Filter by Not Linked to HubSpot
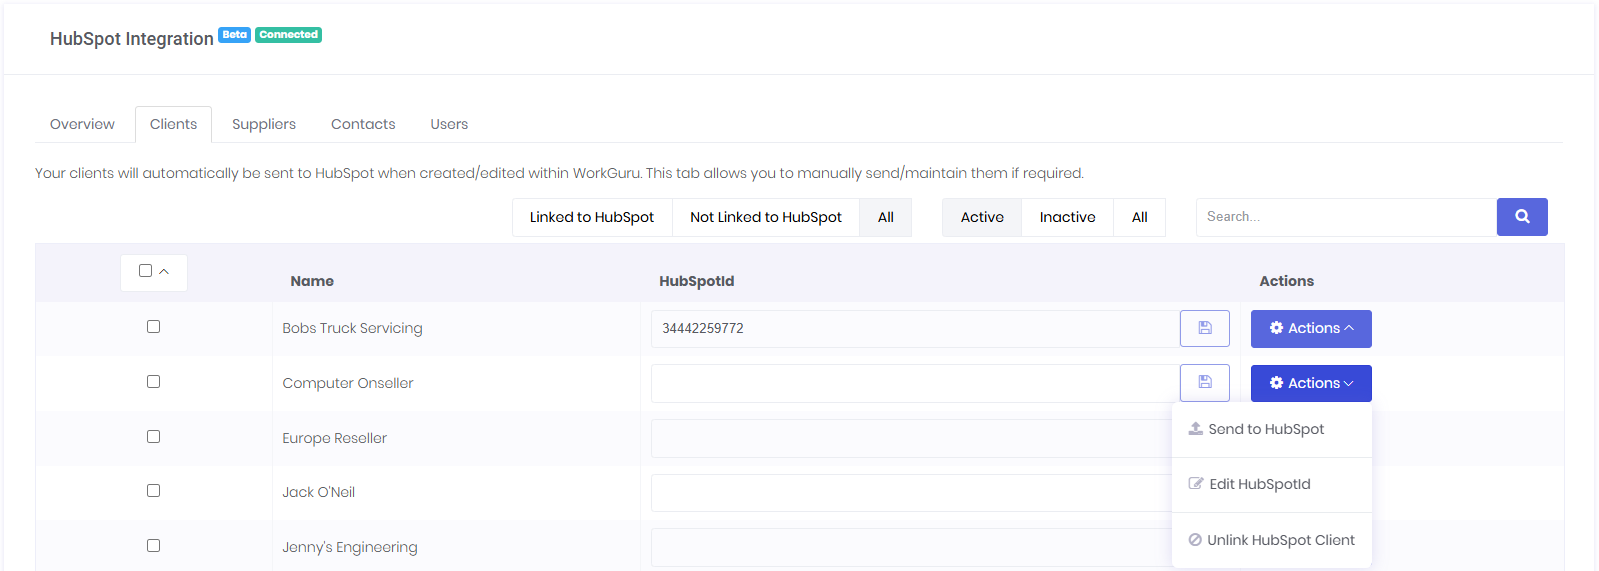Image resolution: width=1599 pixels, height=571 pixels. pos(766,217)
